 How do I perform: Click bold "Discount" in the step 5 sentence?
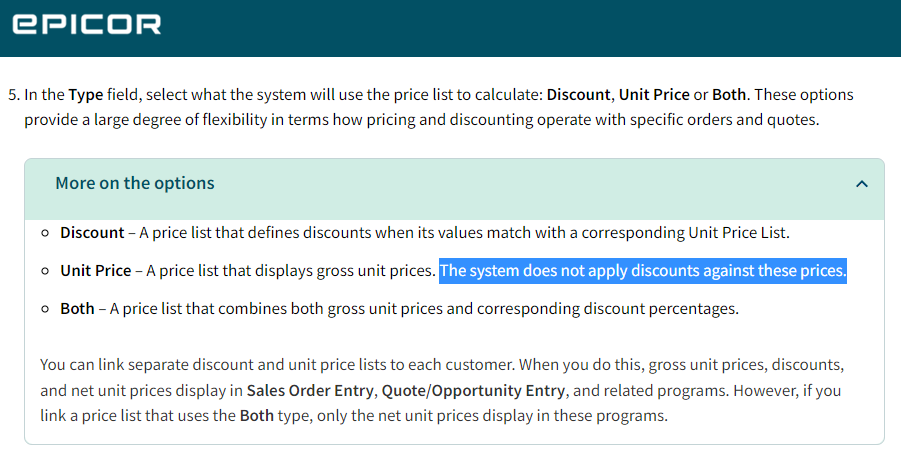click(578, 95)
